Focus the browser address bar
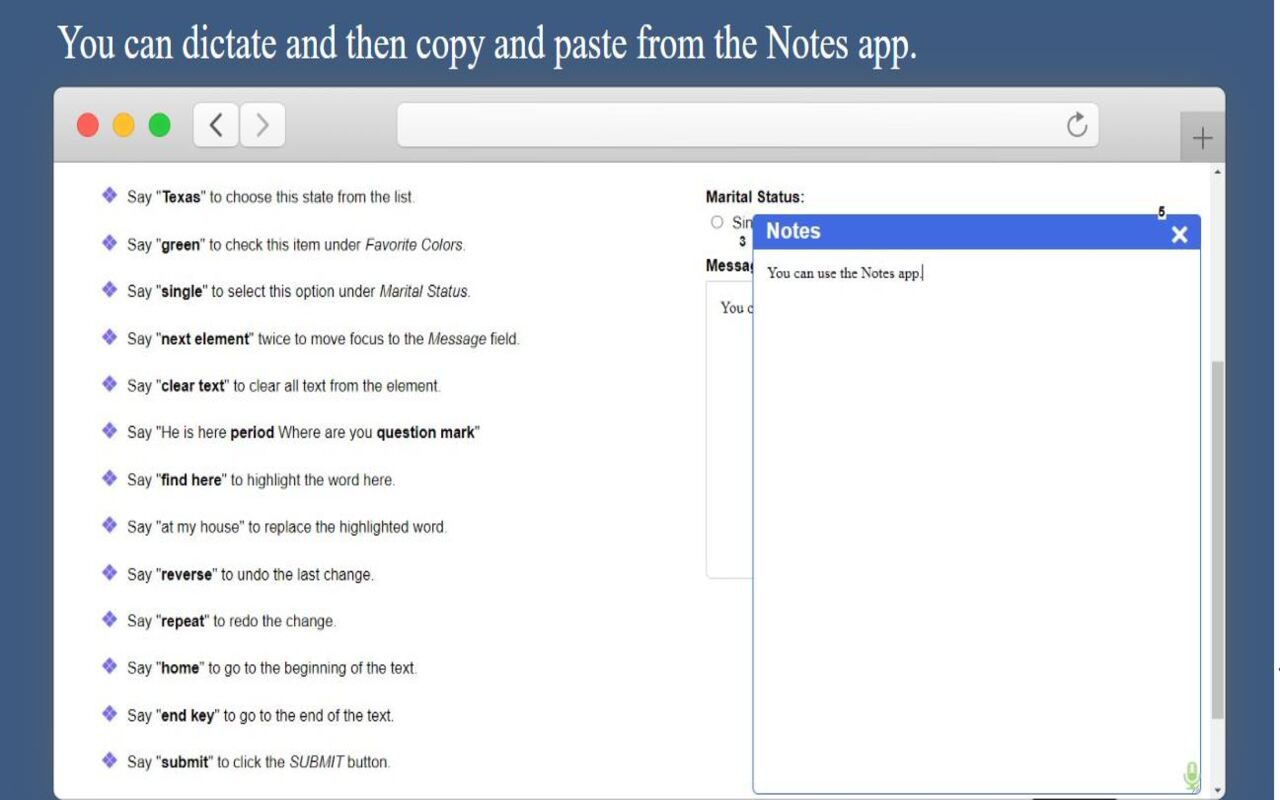The image size is (1280, 800). click(x=748, y=125)
